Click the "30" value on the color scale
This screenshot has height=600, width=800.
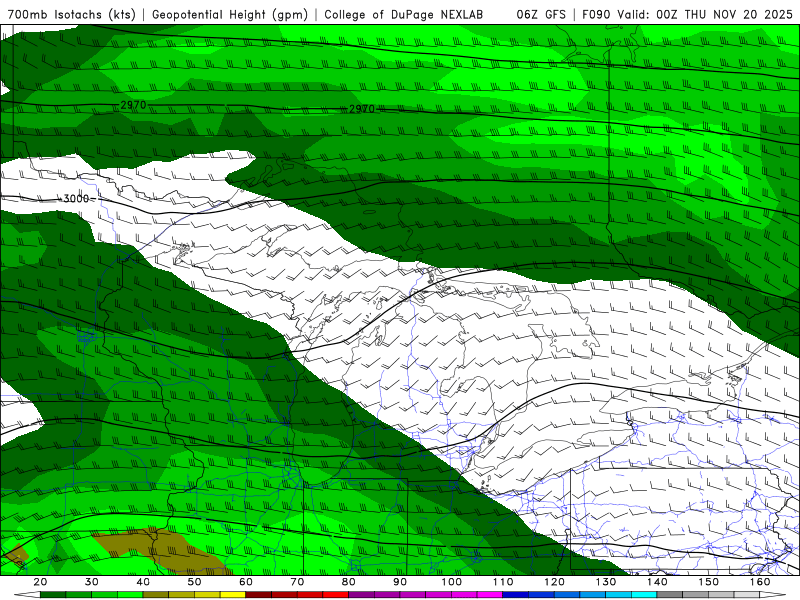92,582
